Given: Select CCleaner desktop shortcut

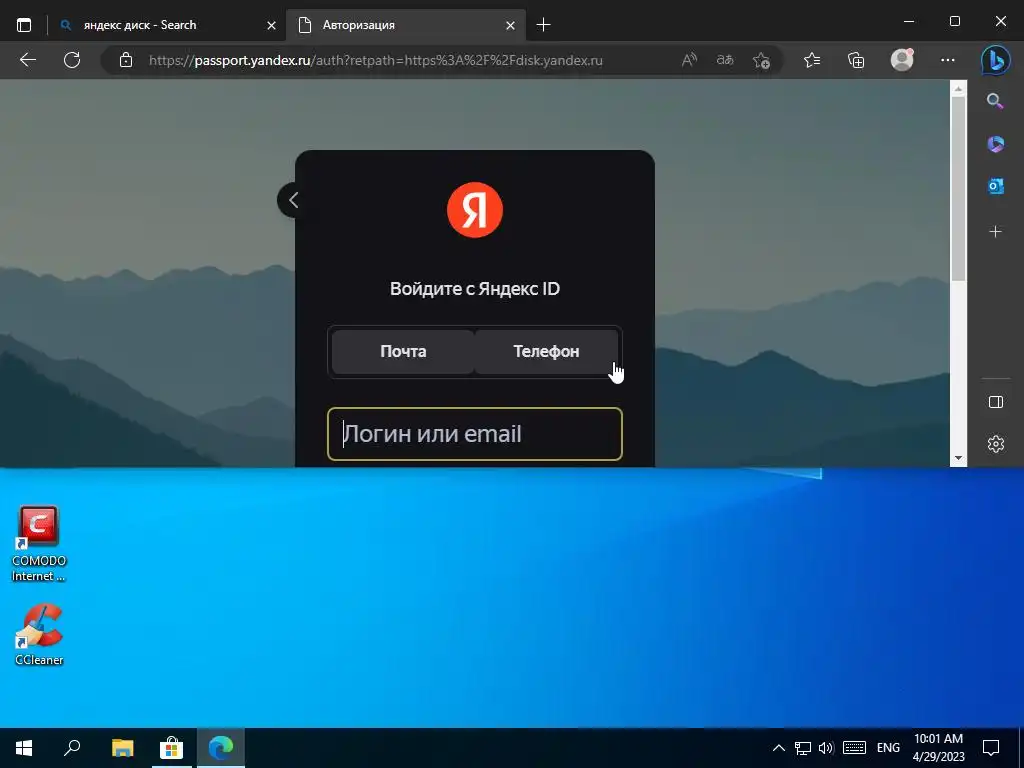Looking at the screenshot, I should [39, 635].
